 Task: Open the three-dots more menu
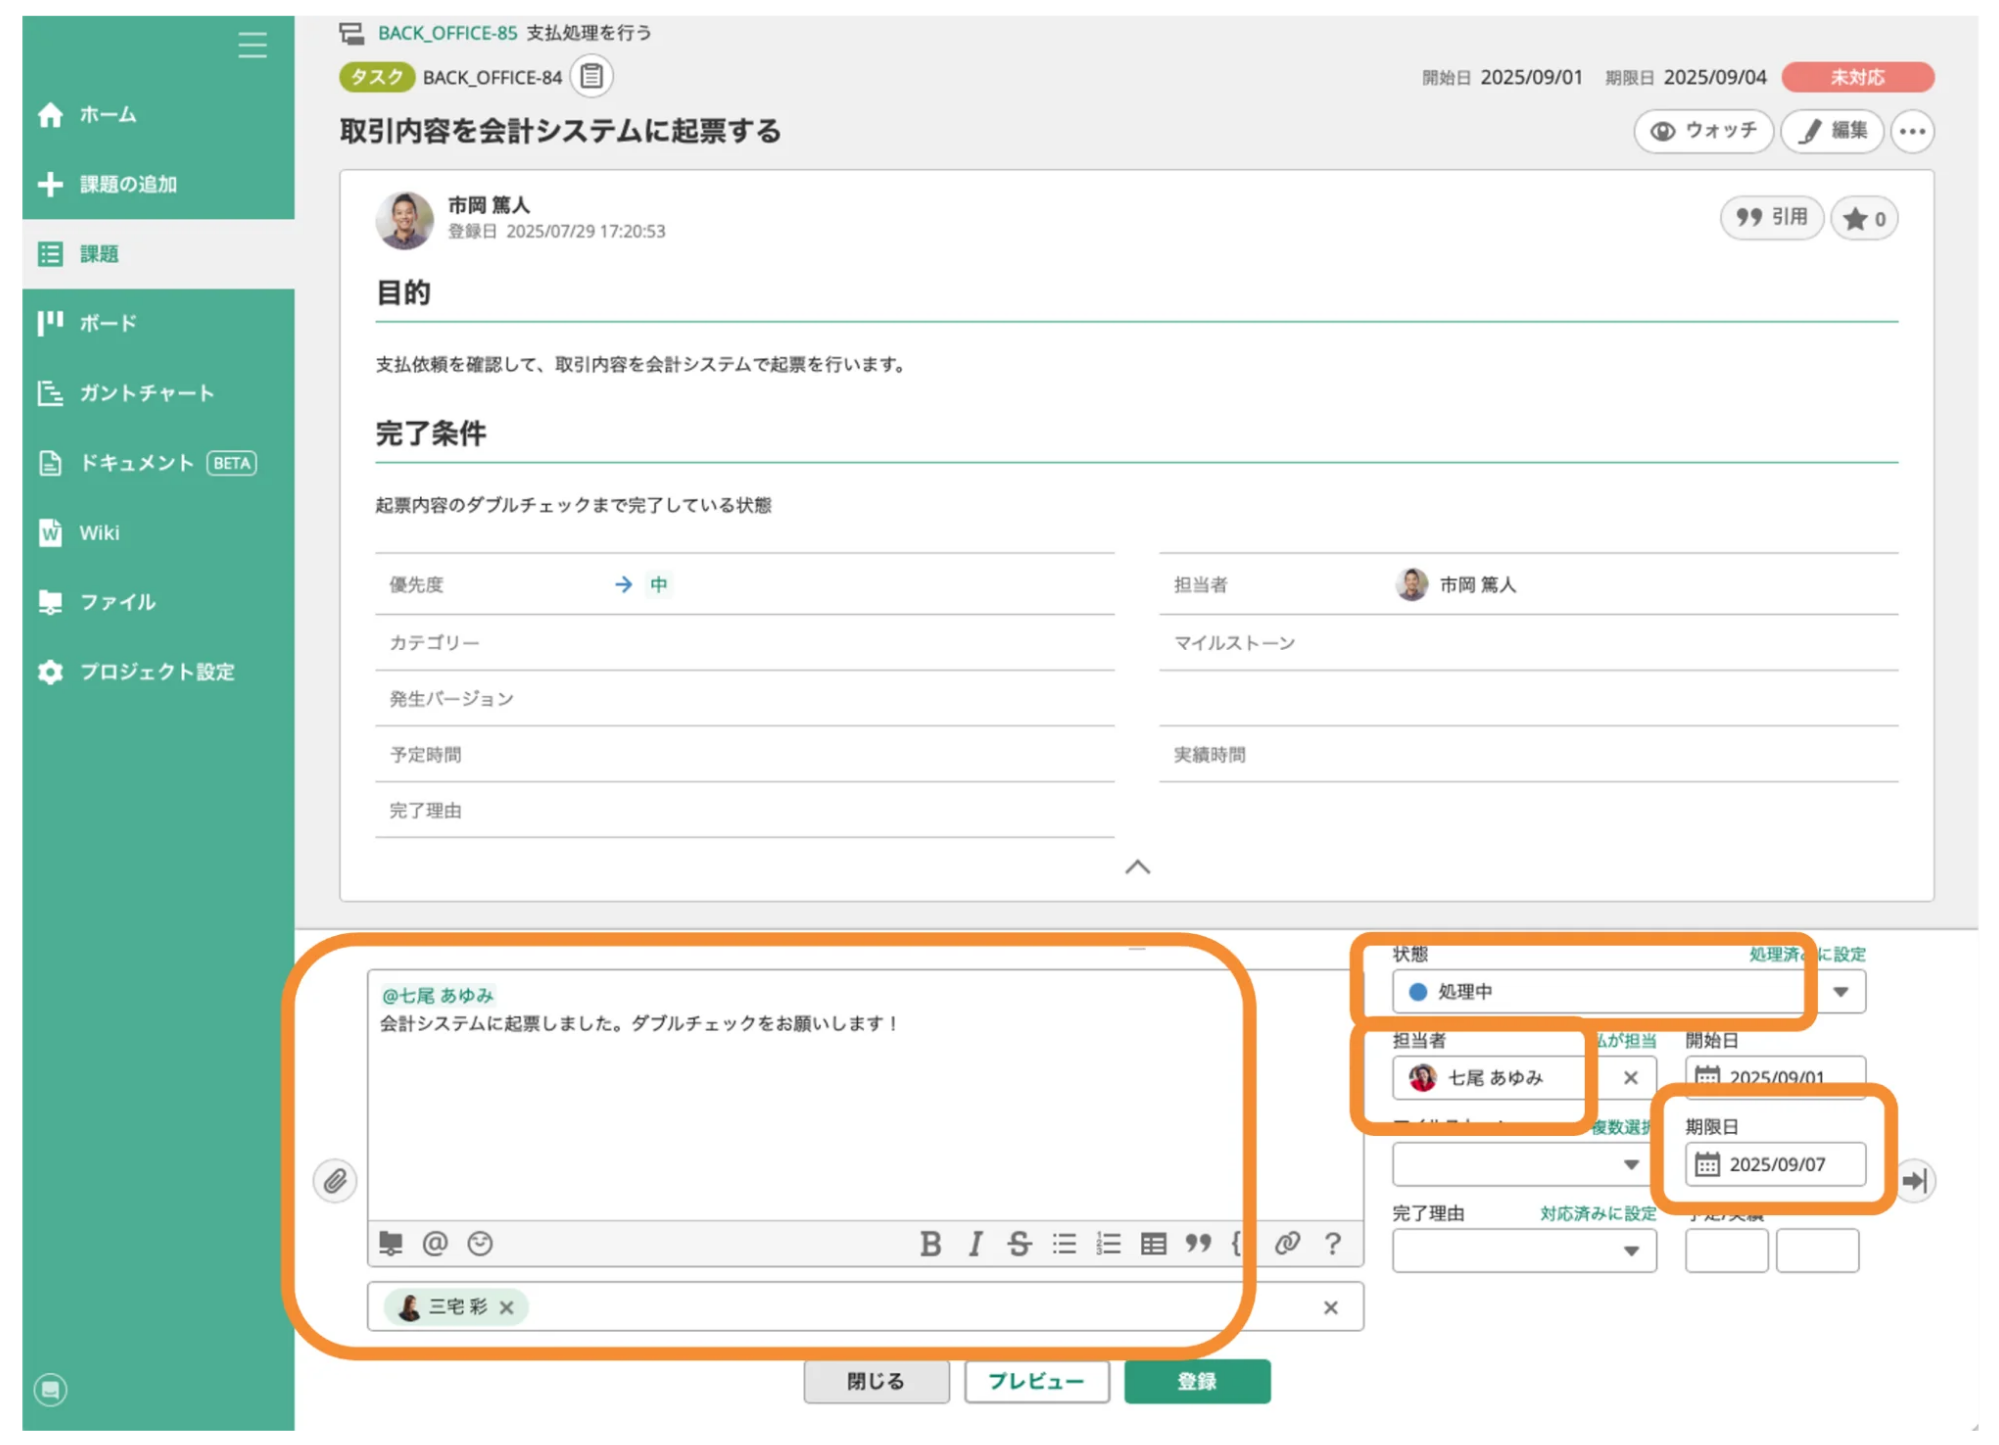click(x=1912, y=131)
